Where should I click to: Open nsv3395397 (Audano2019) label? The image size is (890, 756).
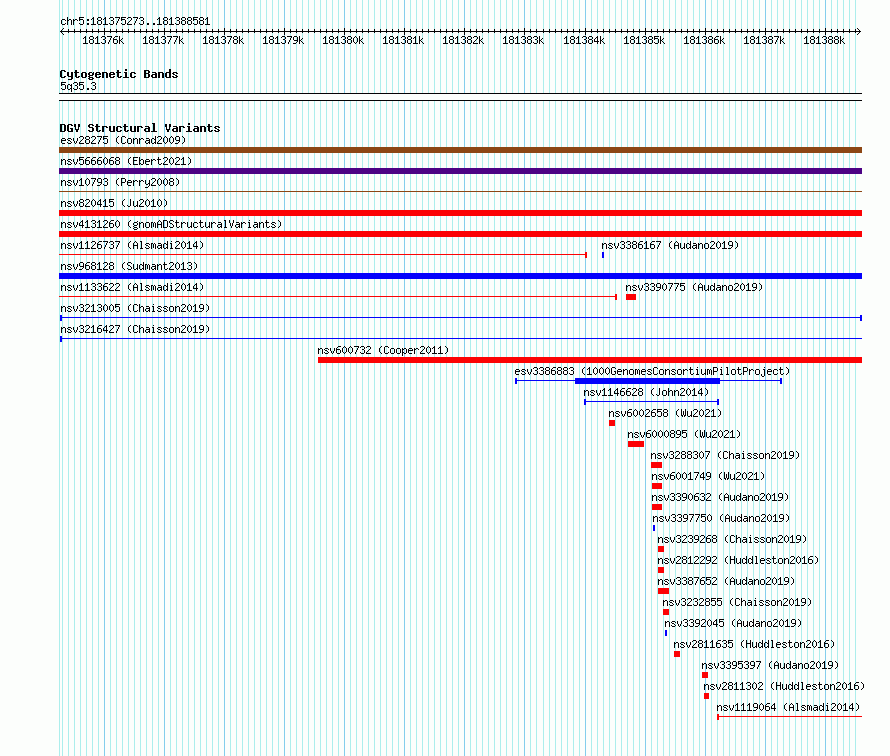click(770, 665)
